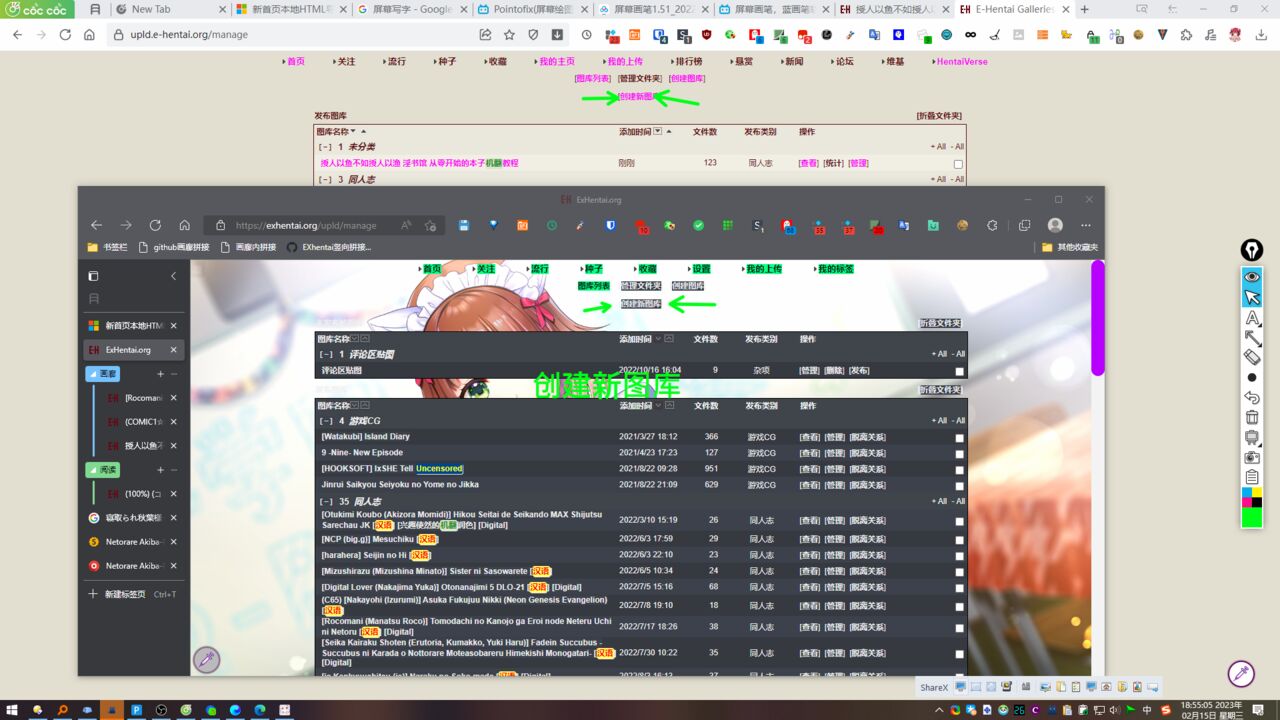Check the box for Island Diary row
This screenshot has height=720, width=1280.
tap(959, 438)
